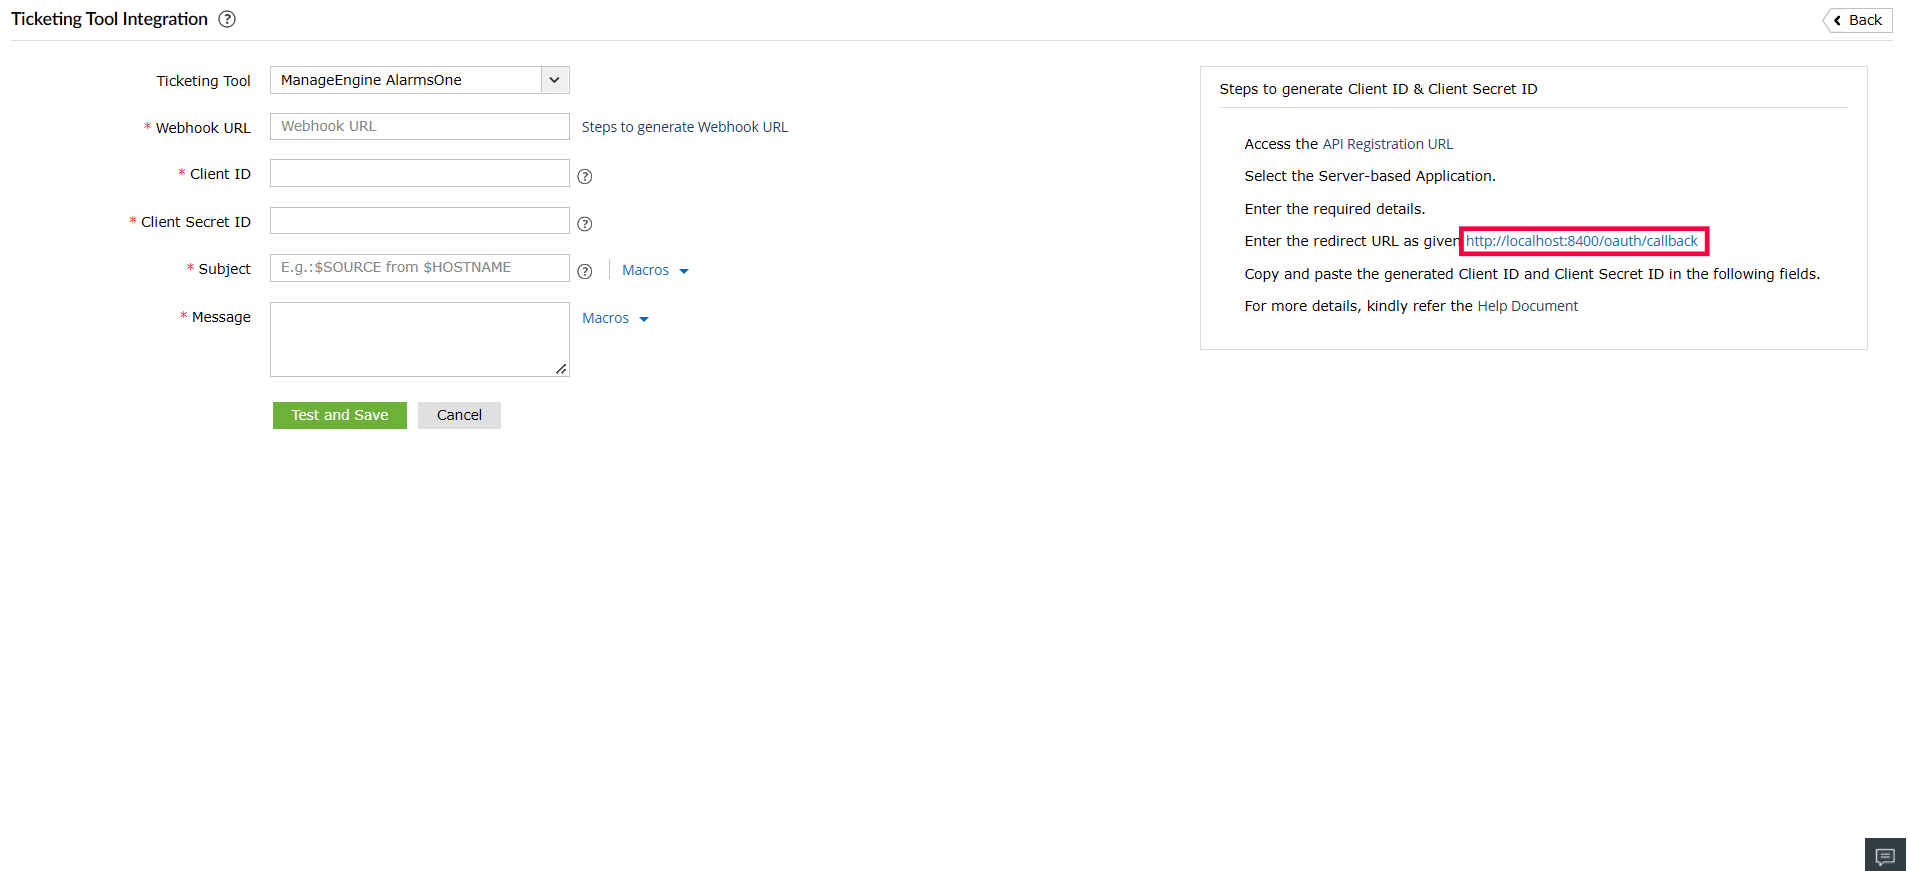The height and width of the screenshot is (871, 1908).
Task: Click the Back button
Action: coord(1858,20)
